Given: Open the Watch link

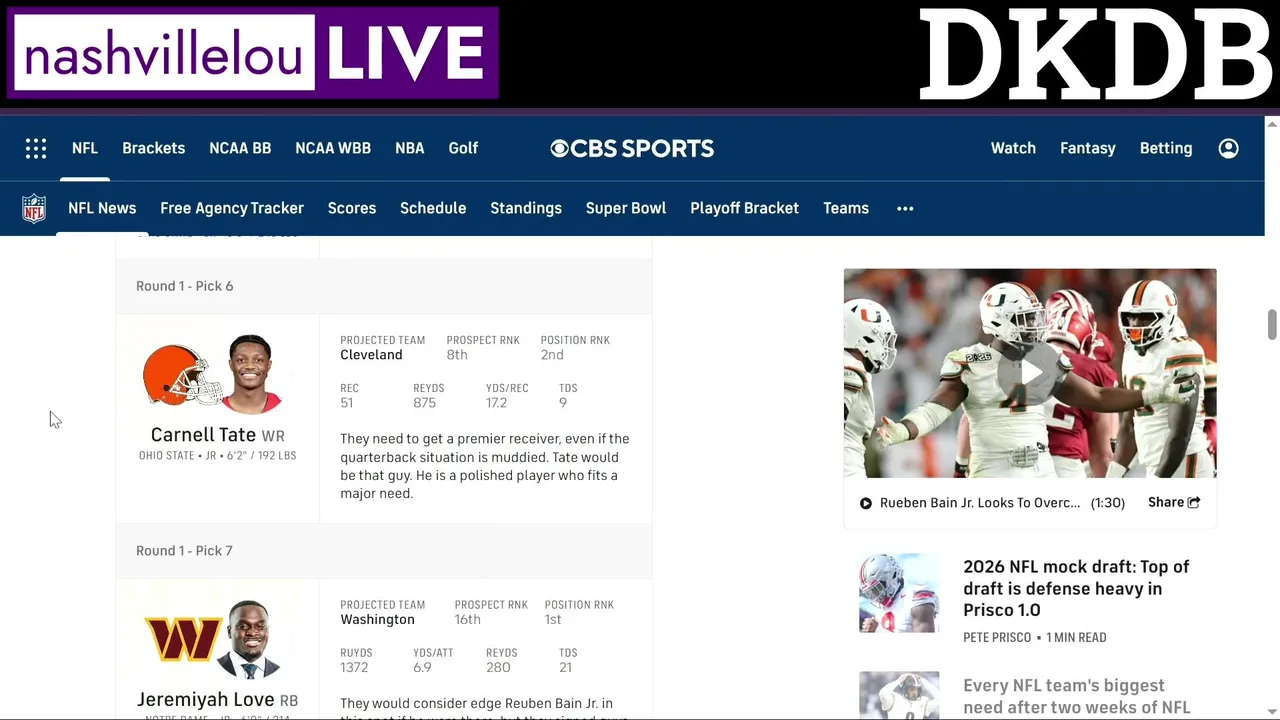Looking at the screenshot, I should click(x=1013, y=148).
